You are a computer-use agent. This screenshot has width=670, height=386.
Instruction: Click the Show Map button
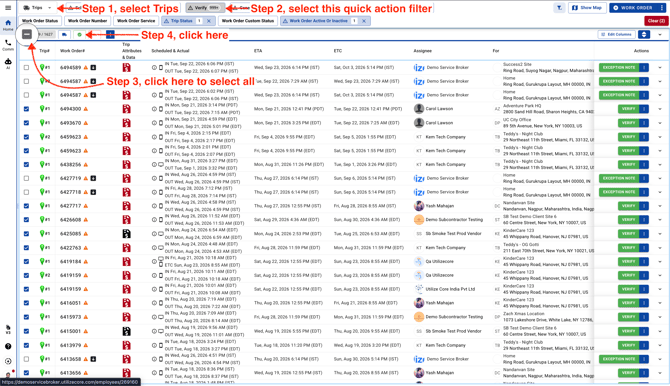(x=587, y=8)
